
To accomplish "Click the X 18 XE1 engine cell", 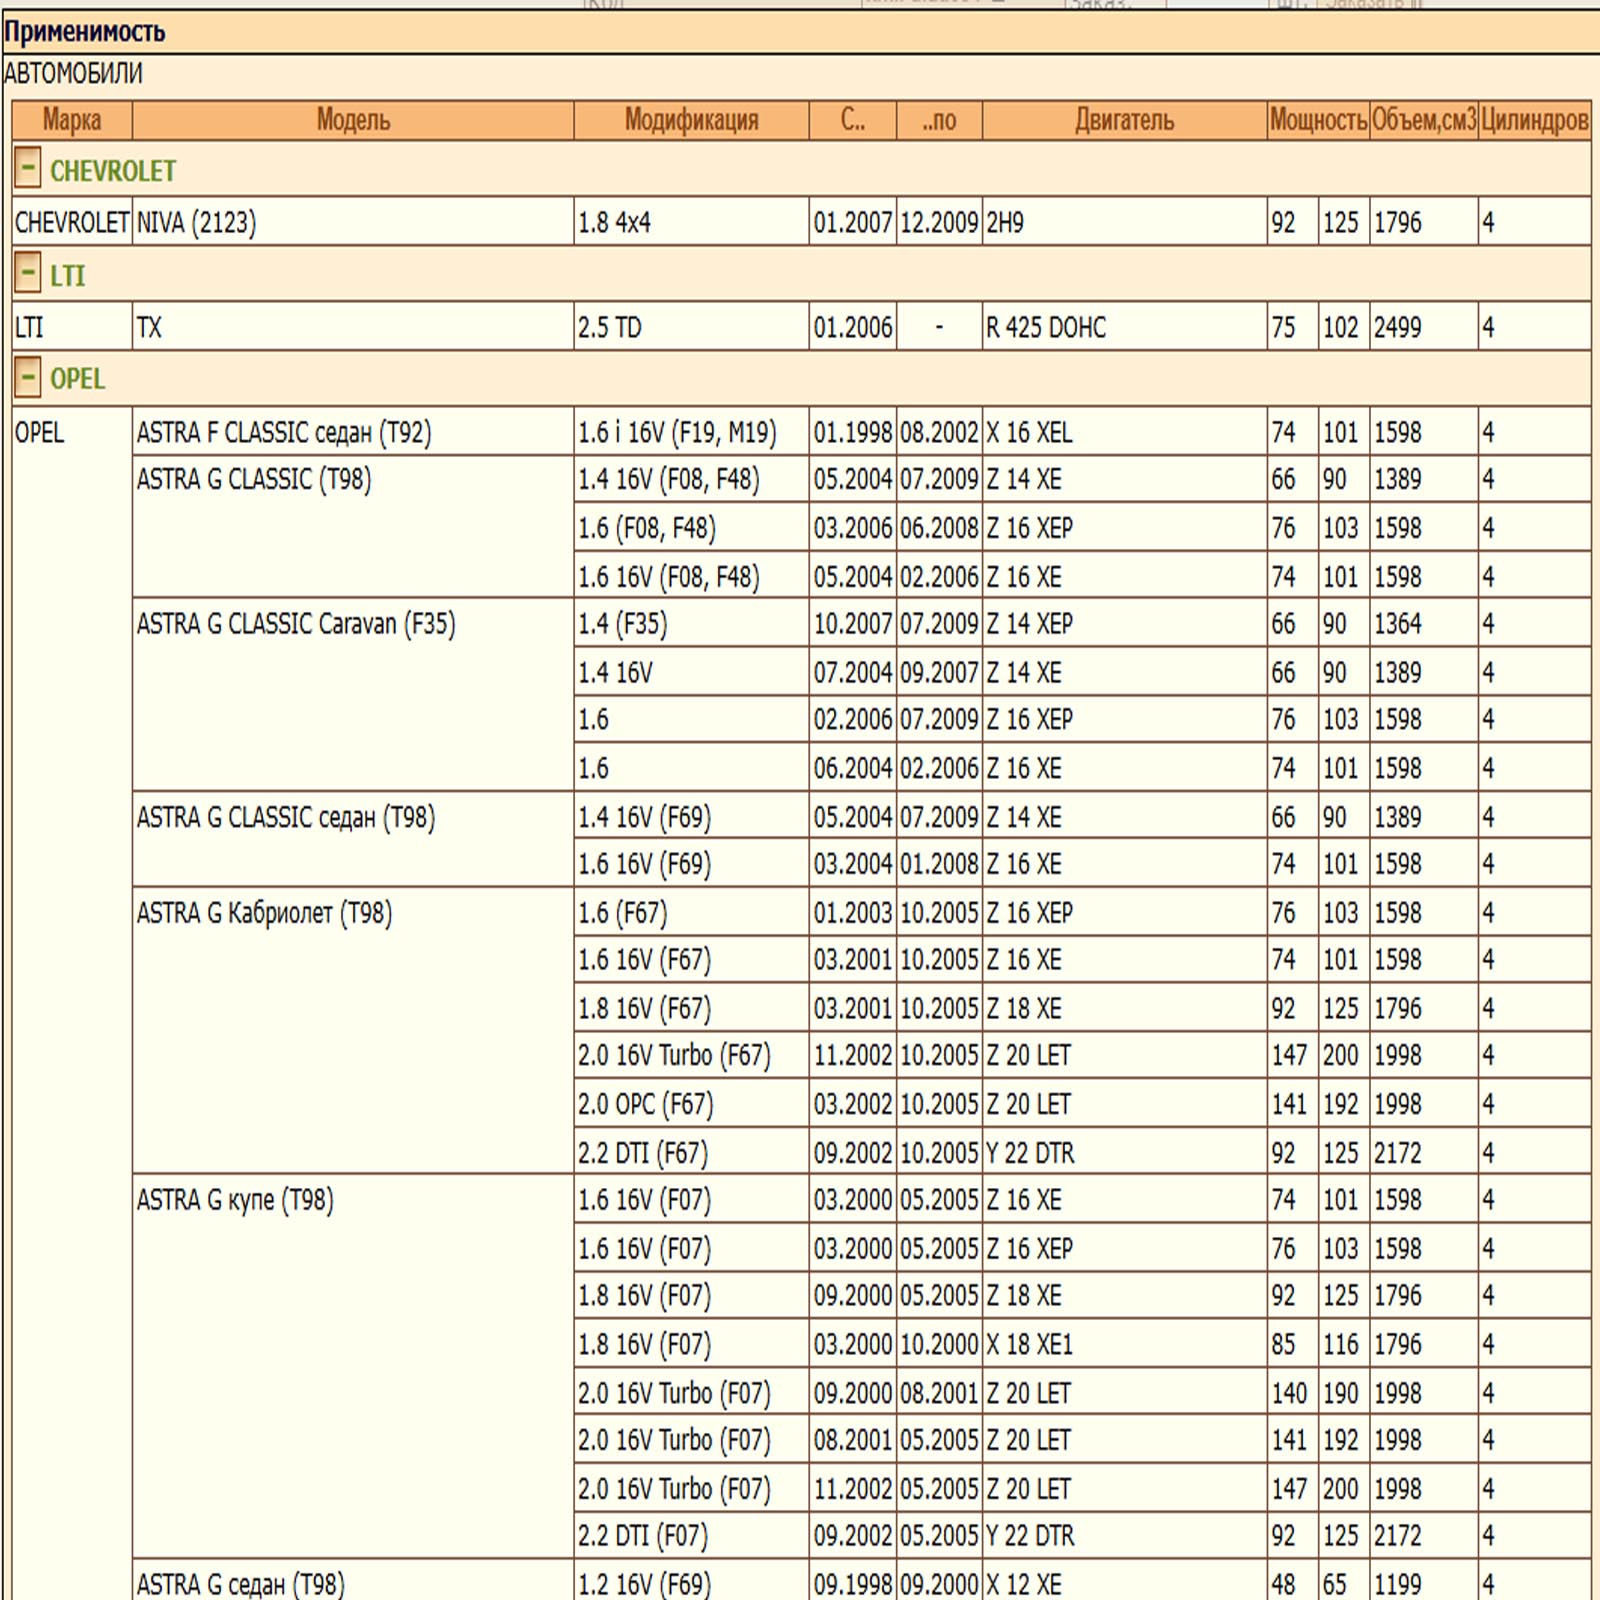I will pos(1029,1345).
